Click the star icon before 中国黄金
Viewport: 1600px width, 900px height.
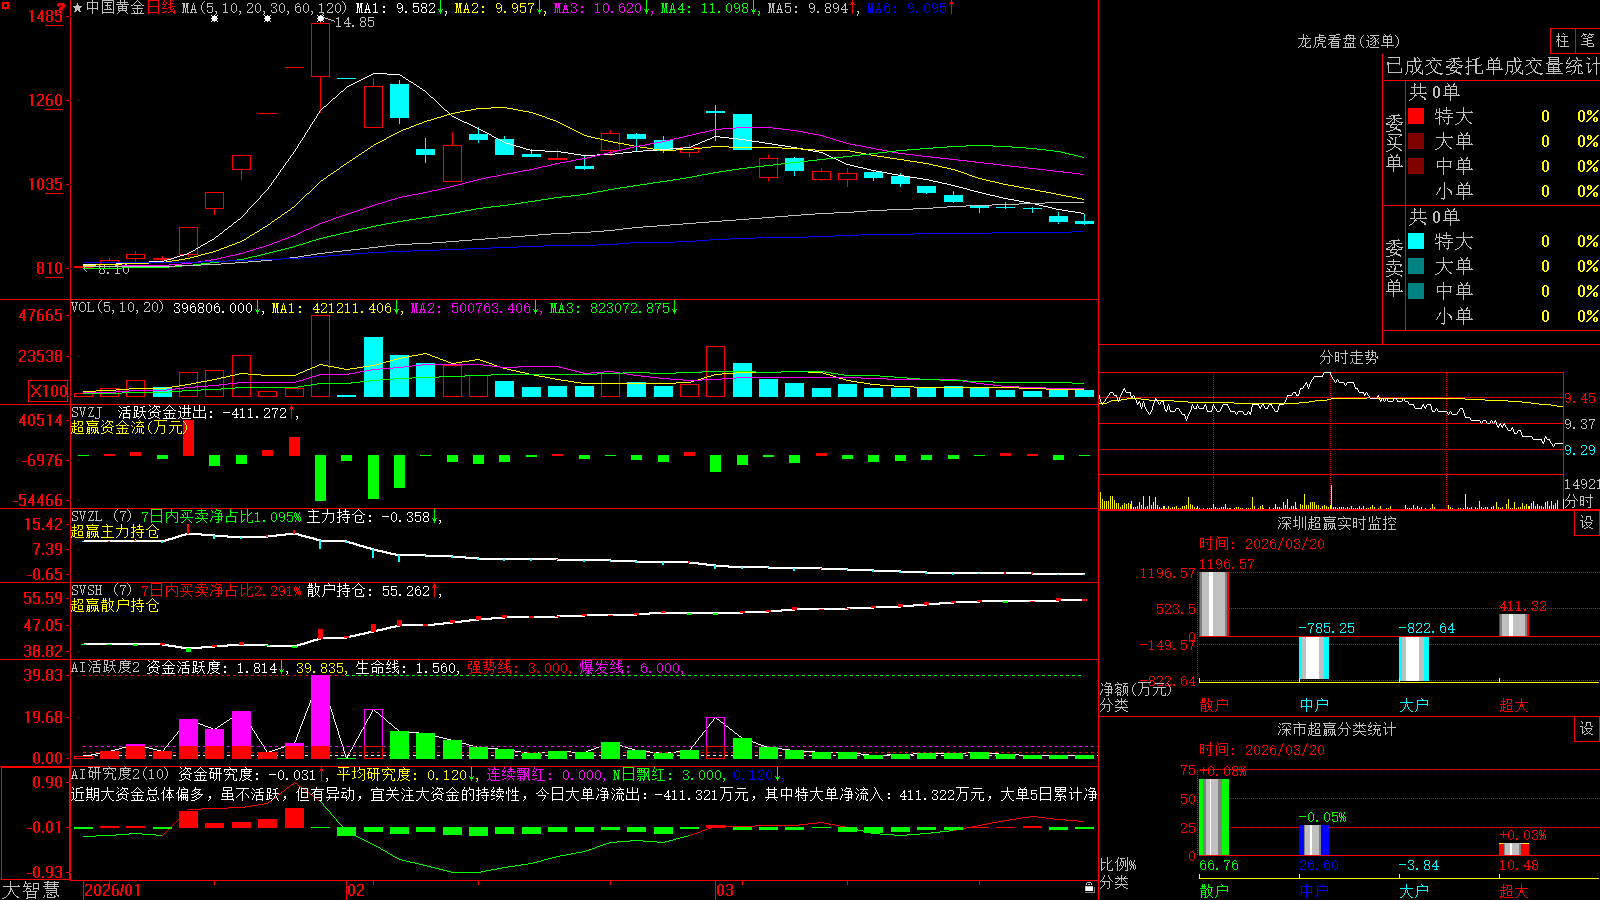click(x=78, y=8)
